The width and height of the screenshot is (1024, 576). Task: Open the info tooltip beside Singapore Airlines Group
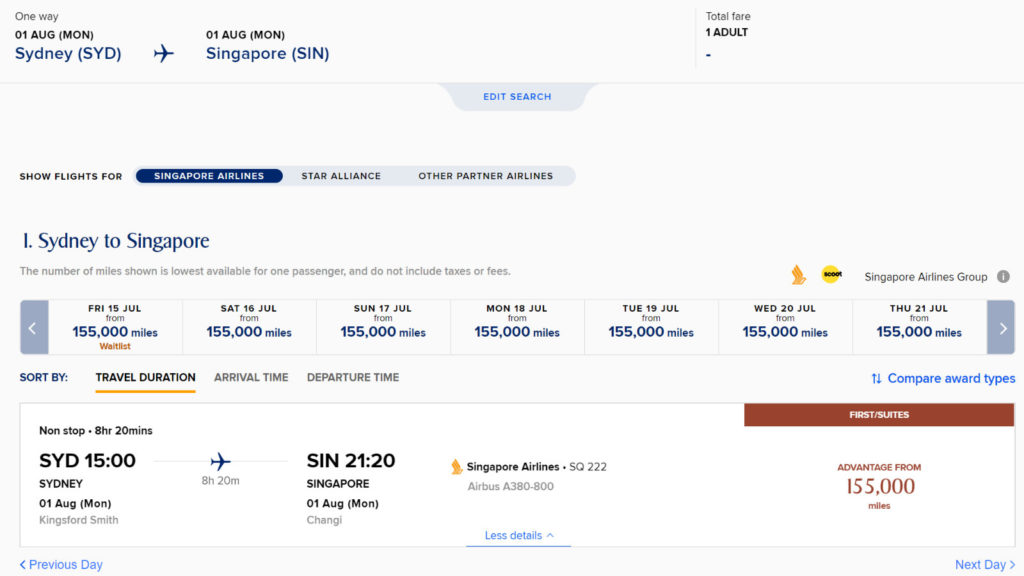tap(1003, 276)
